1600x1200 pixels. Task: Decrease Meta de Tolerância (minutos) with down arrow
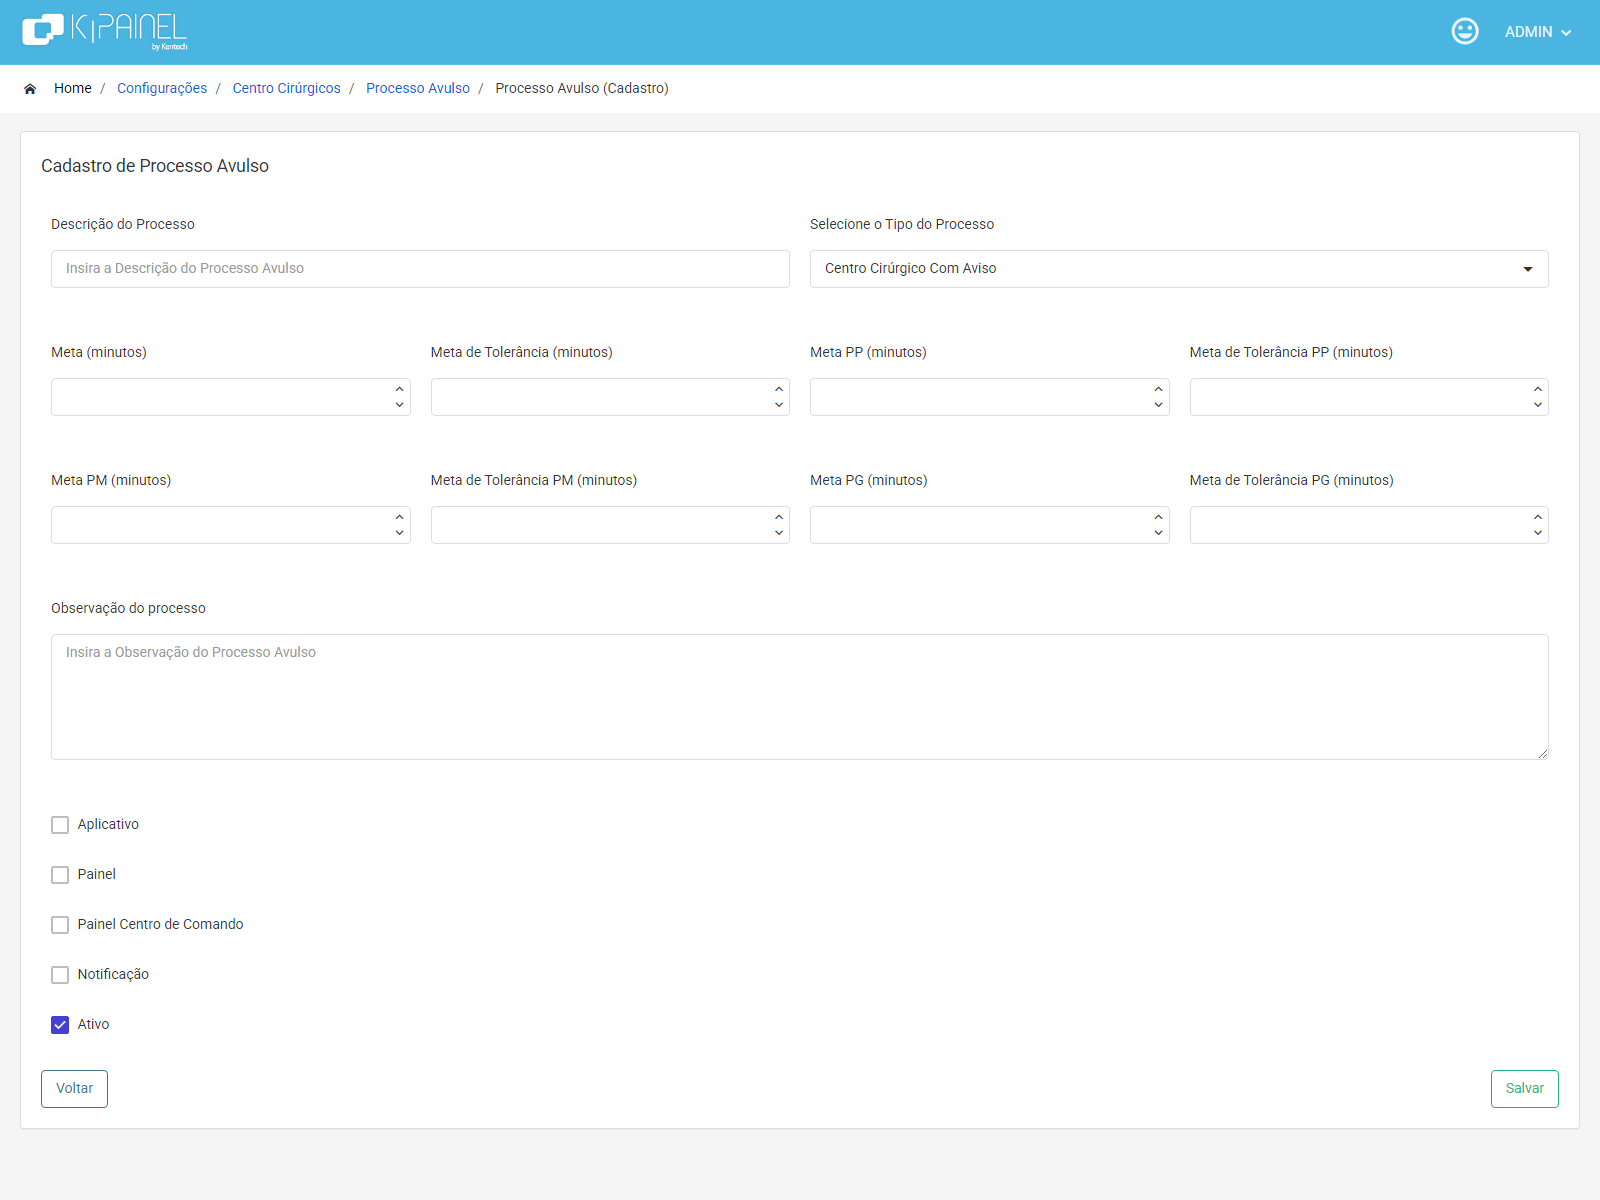(779, 405)
